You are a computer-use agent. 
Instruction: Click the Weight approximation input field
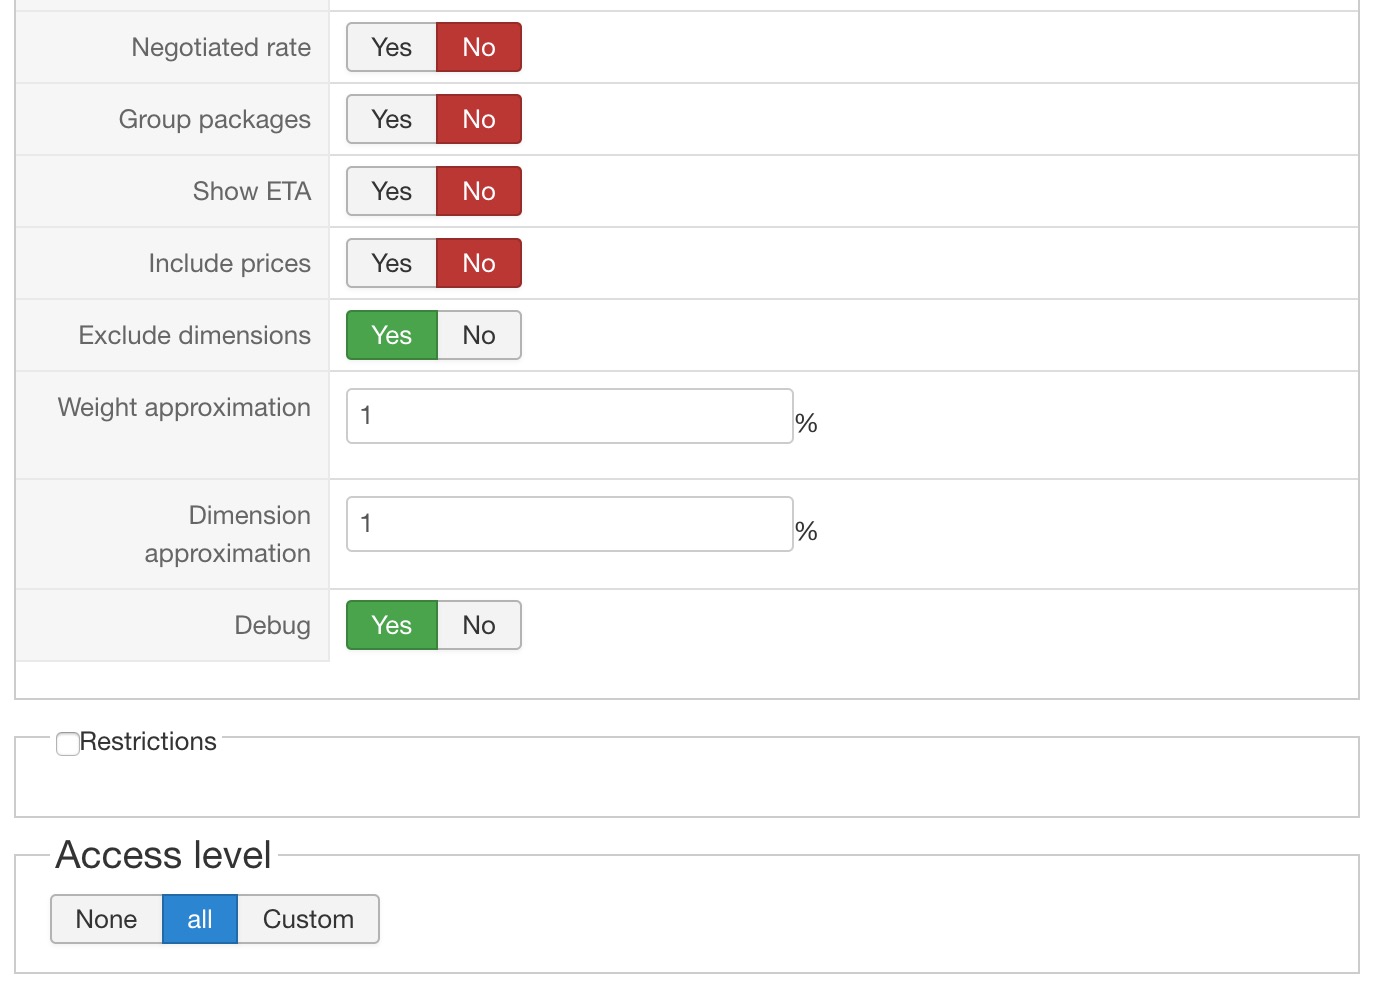click(x=569, y=416)
